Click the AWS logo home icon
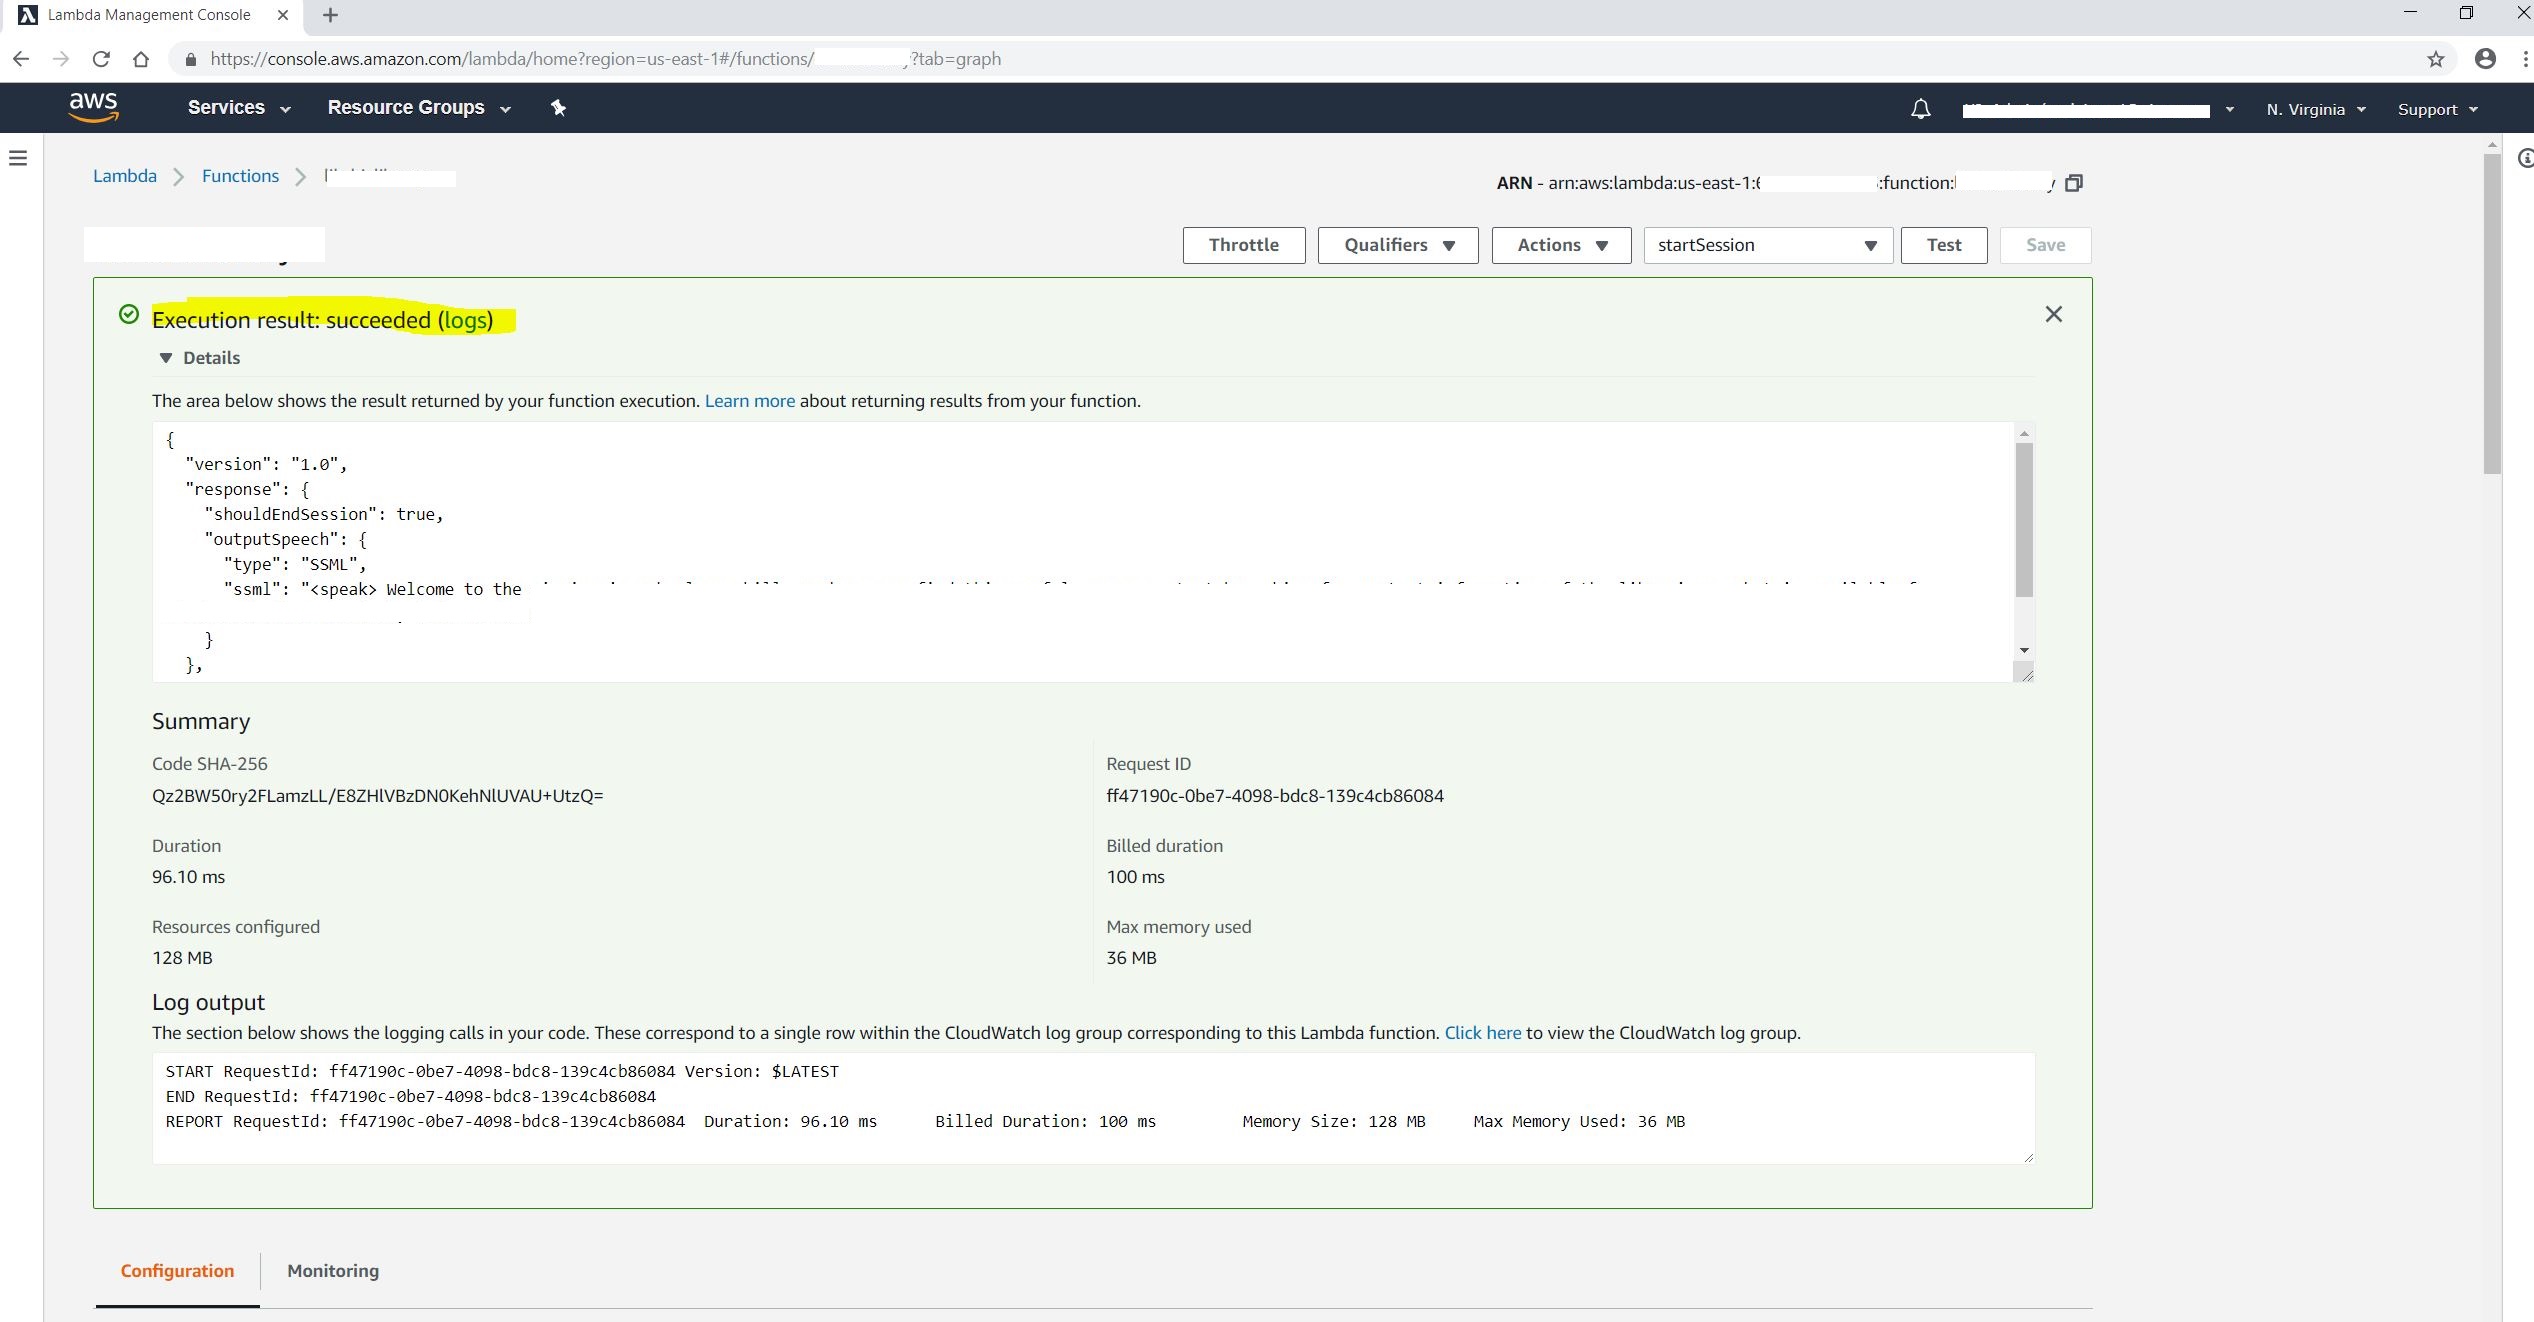Screen dimensions: 2534x1322 tap(93, 107)
